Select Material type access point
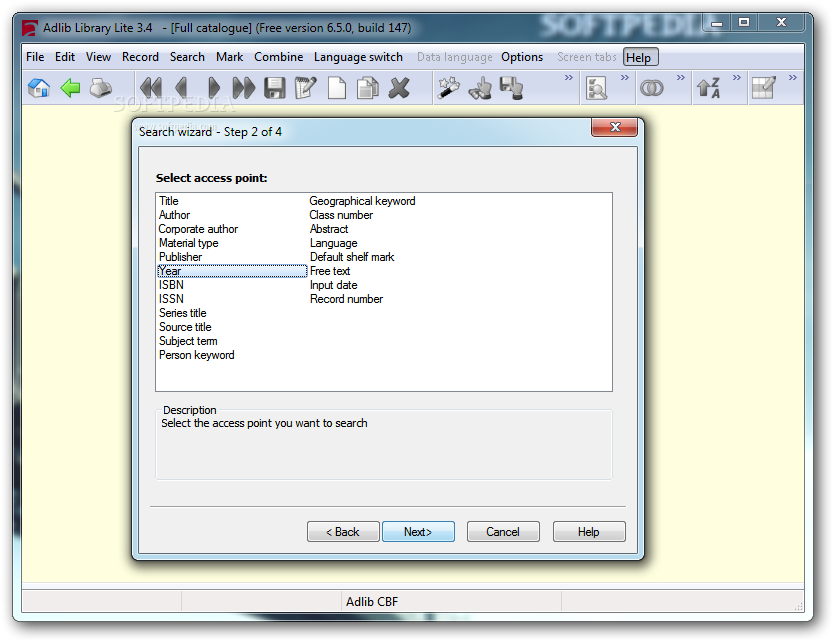This screenshot has height=642, width=834. pyautogui.click(x=188, y=243)
